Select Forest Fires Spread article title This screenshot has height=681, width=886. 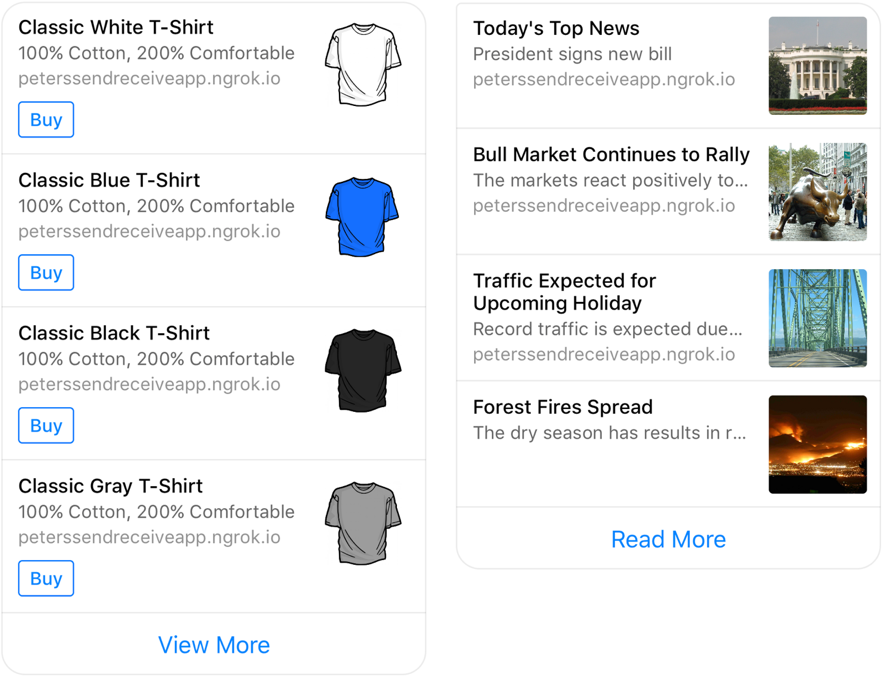(x=563, y=406)
